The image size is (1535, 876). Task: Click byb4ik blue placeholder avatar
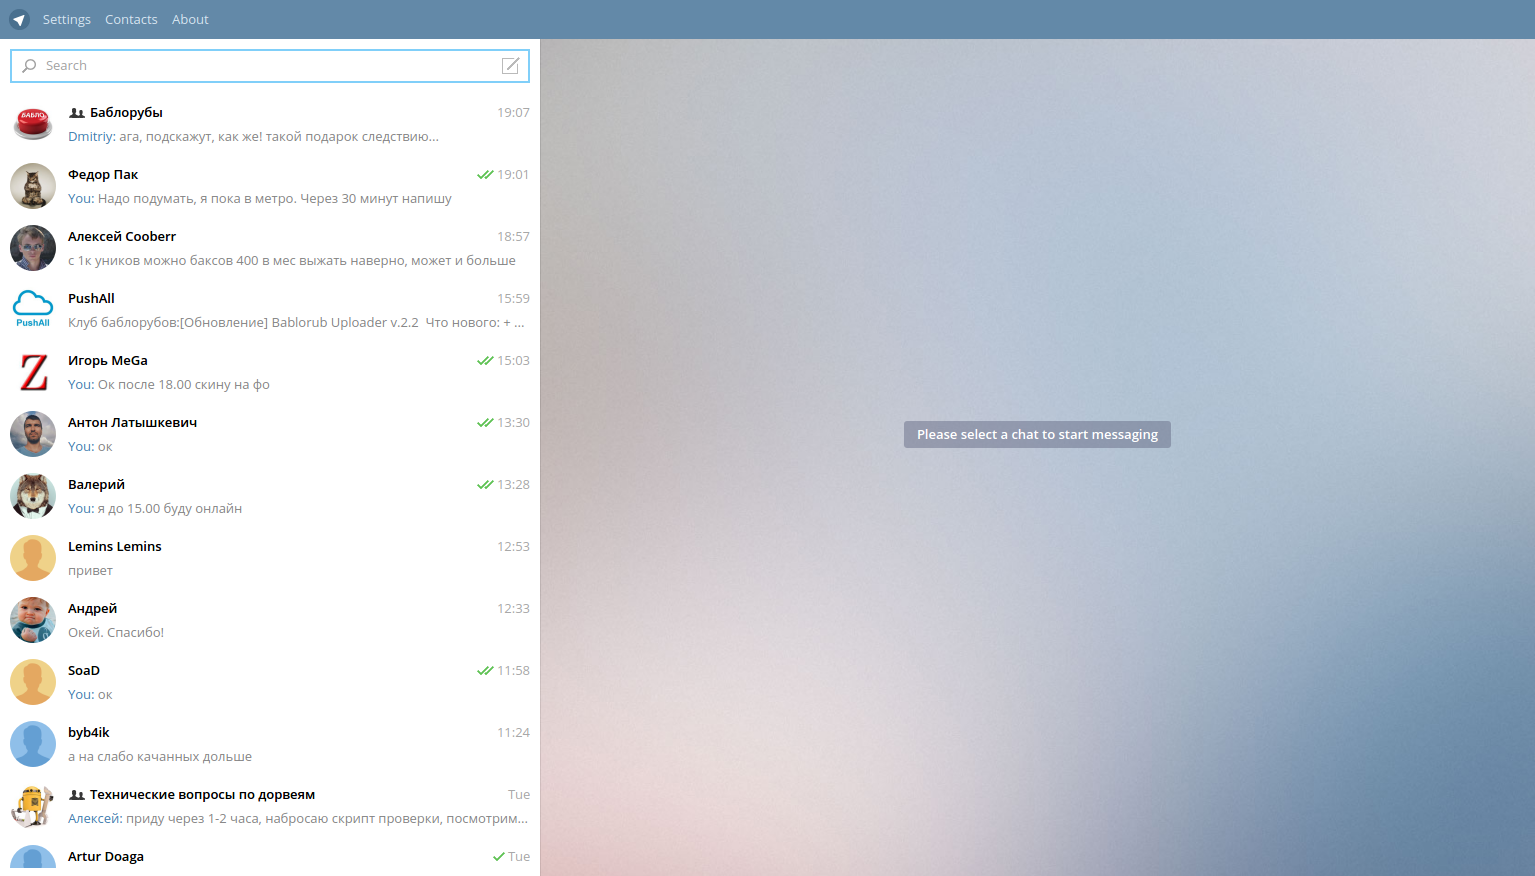[x=33, y=744]
